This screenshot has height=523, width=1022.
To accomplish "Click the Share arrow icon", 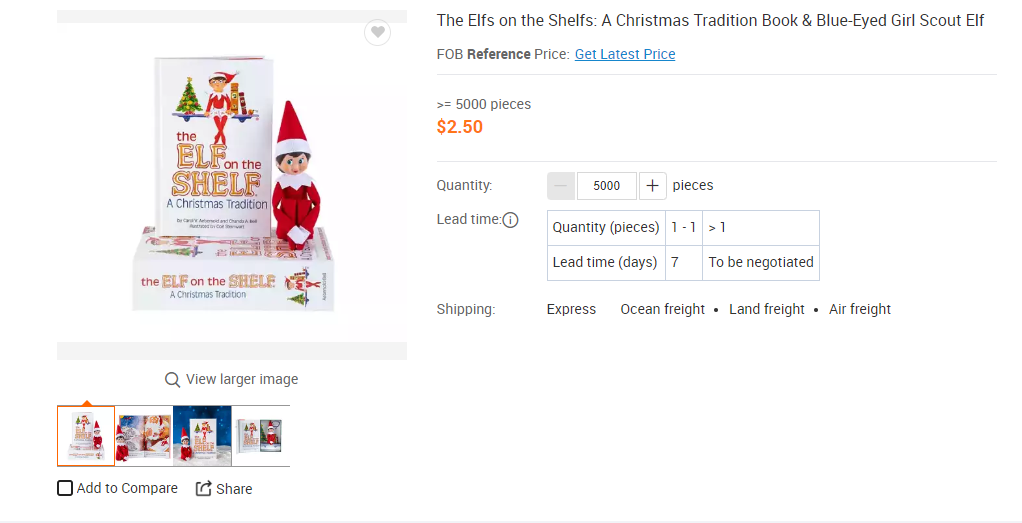I will pyautogui.click(x=203, y=489).
